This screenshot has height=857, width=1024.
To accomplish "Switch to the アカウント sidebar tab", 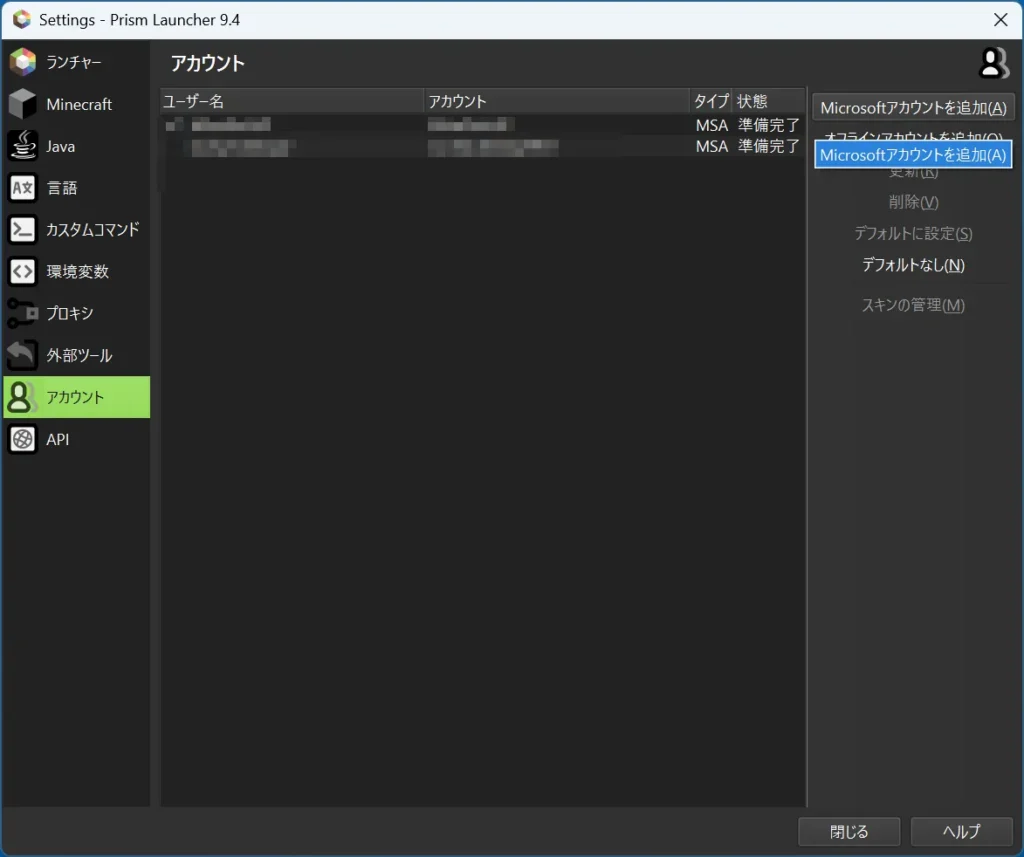I will coord(76,397).
